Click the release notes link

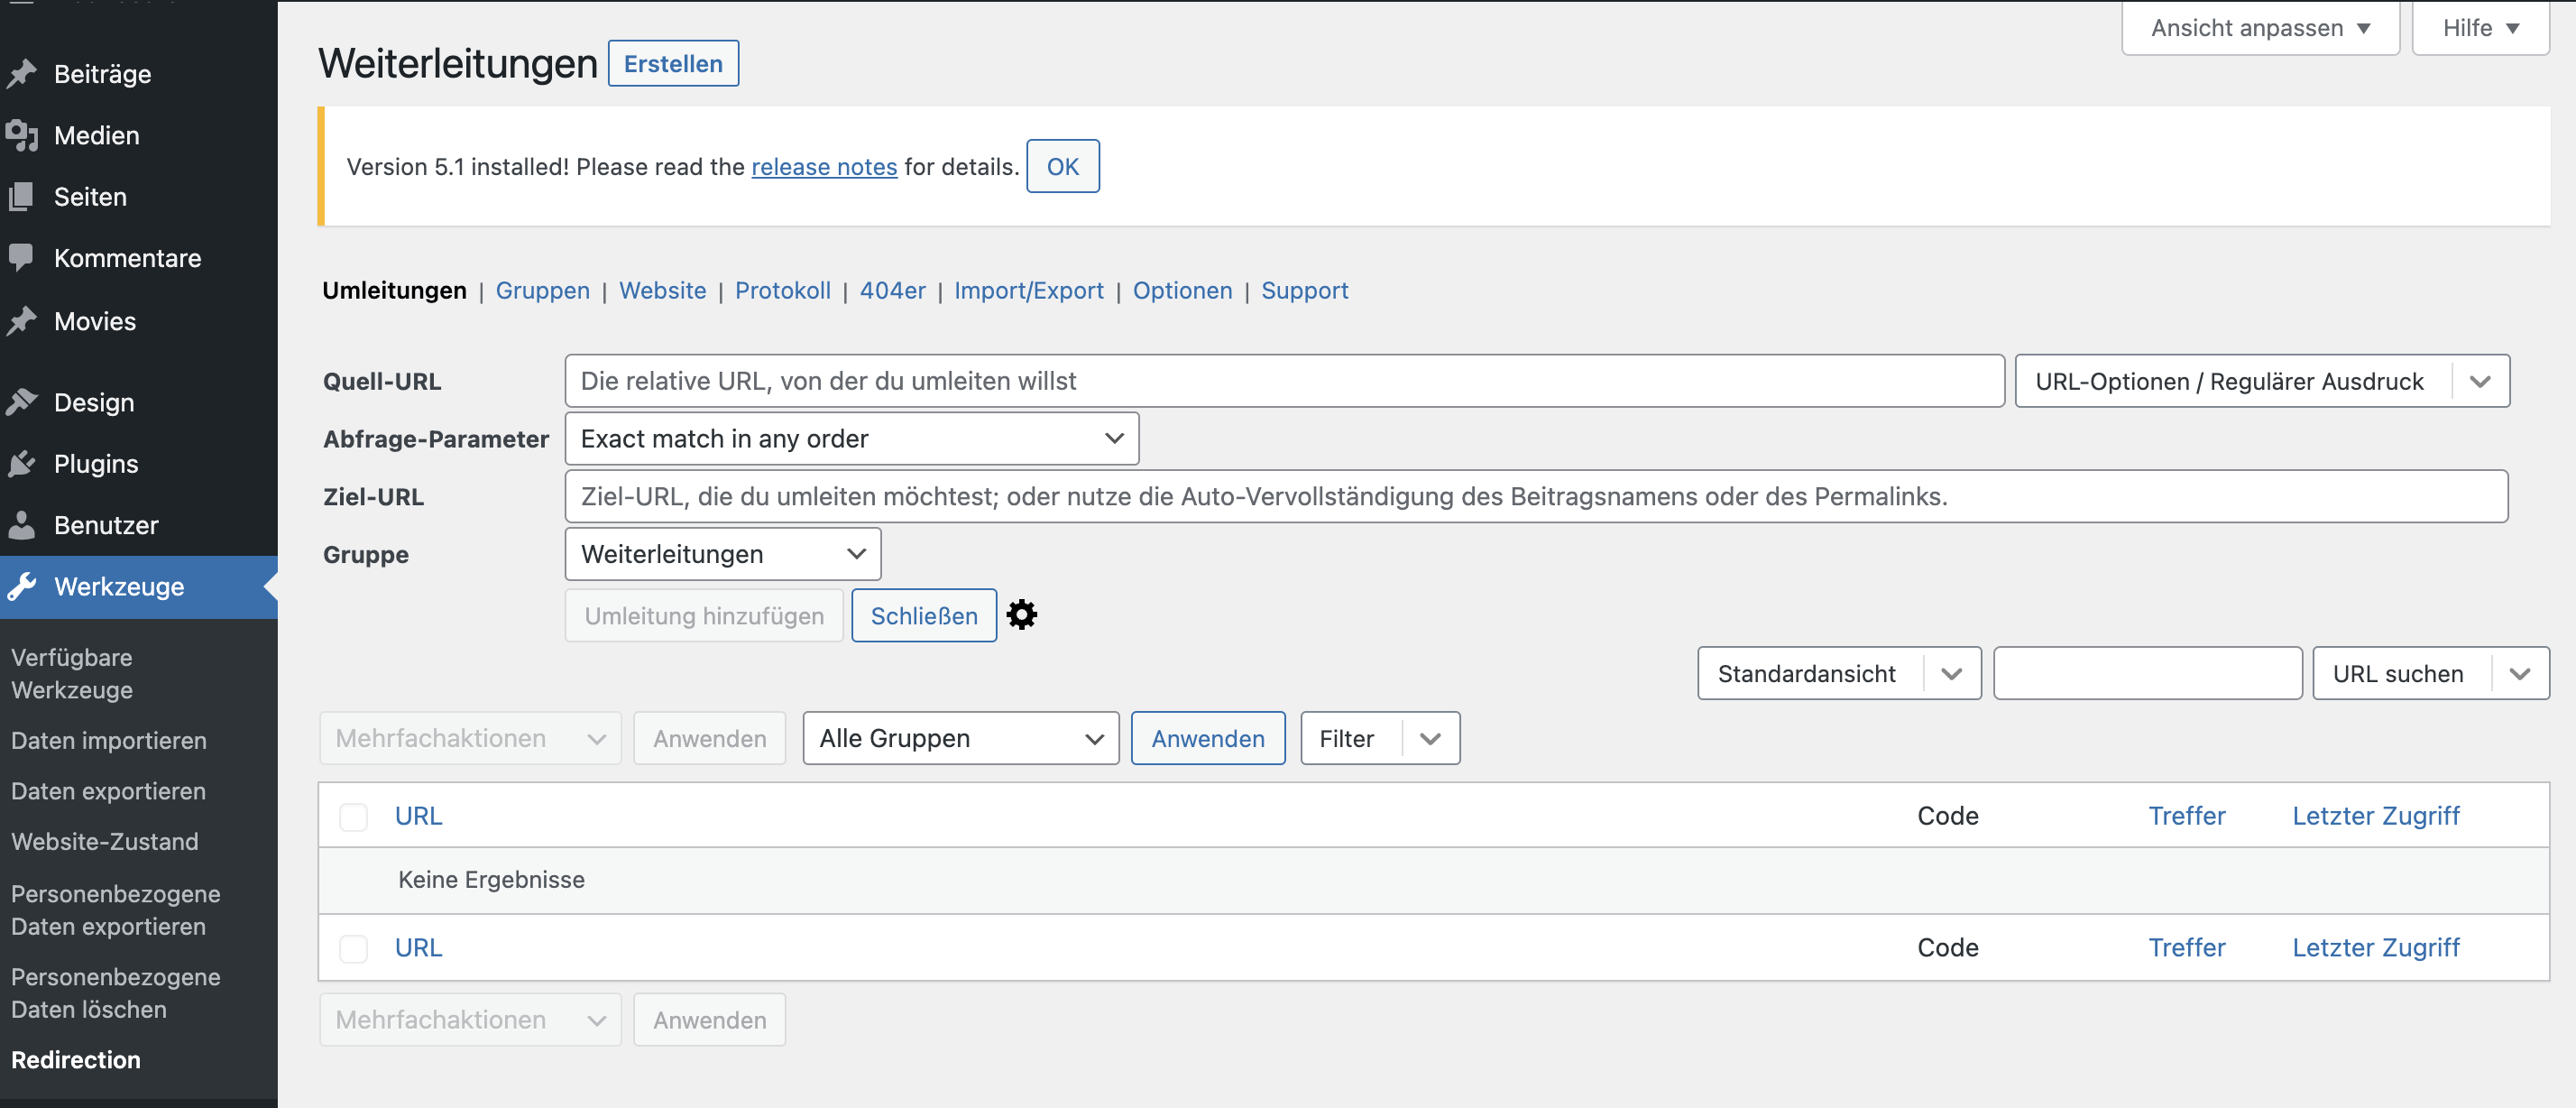(x=823, y=167)
